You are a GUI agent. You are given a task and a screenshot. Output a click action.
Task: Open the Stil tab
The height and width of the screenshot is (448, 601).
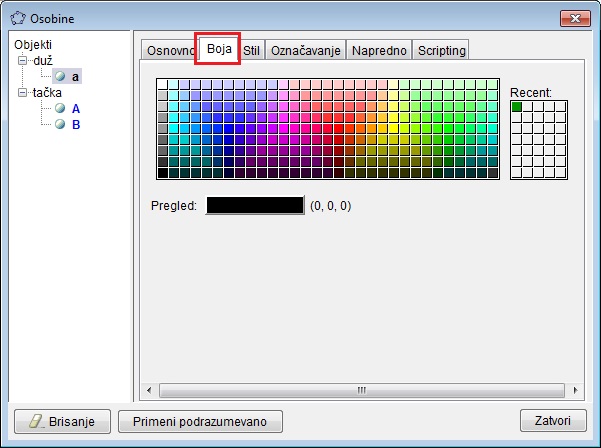tap(251, 50)
